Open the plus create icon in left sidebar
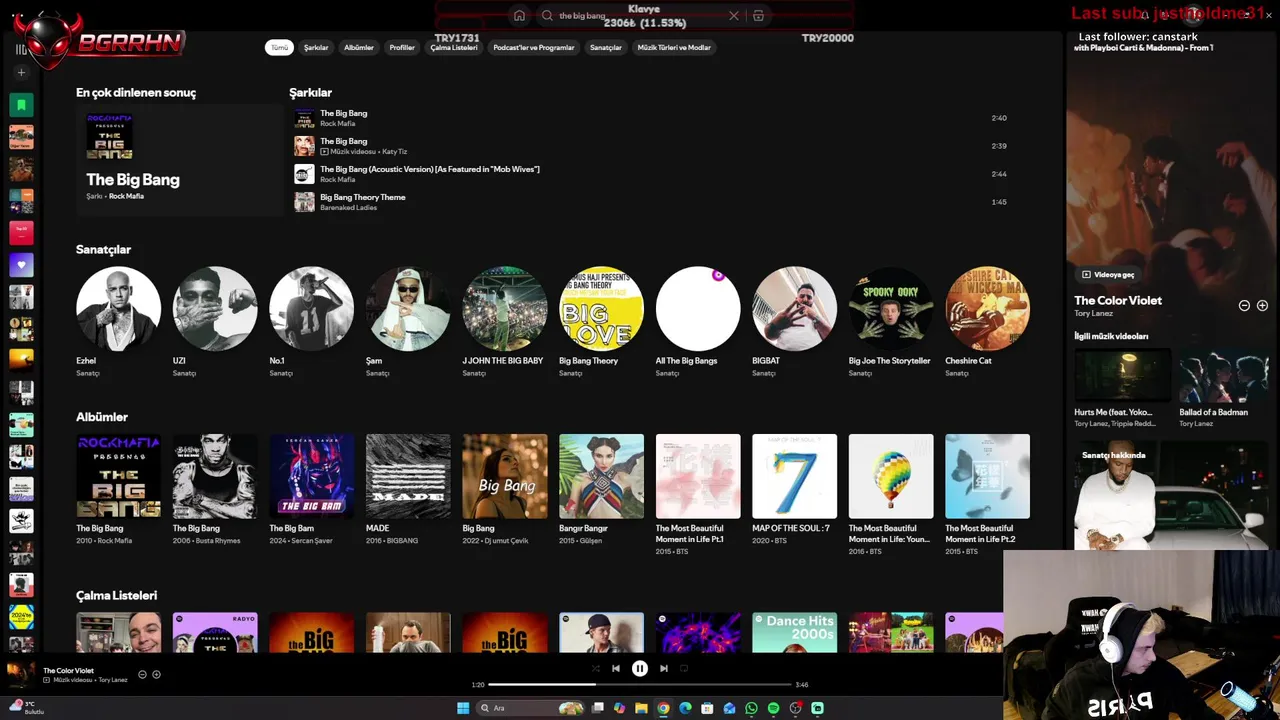 tap(21, 72)
